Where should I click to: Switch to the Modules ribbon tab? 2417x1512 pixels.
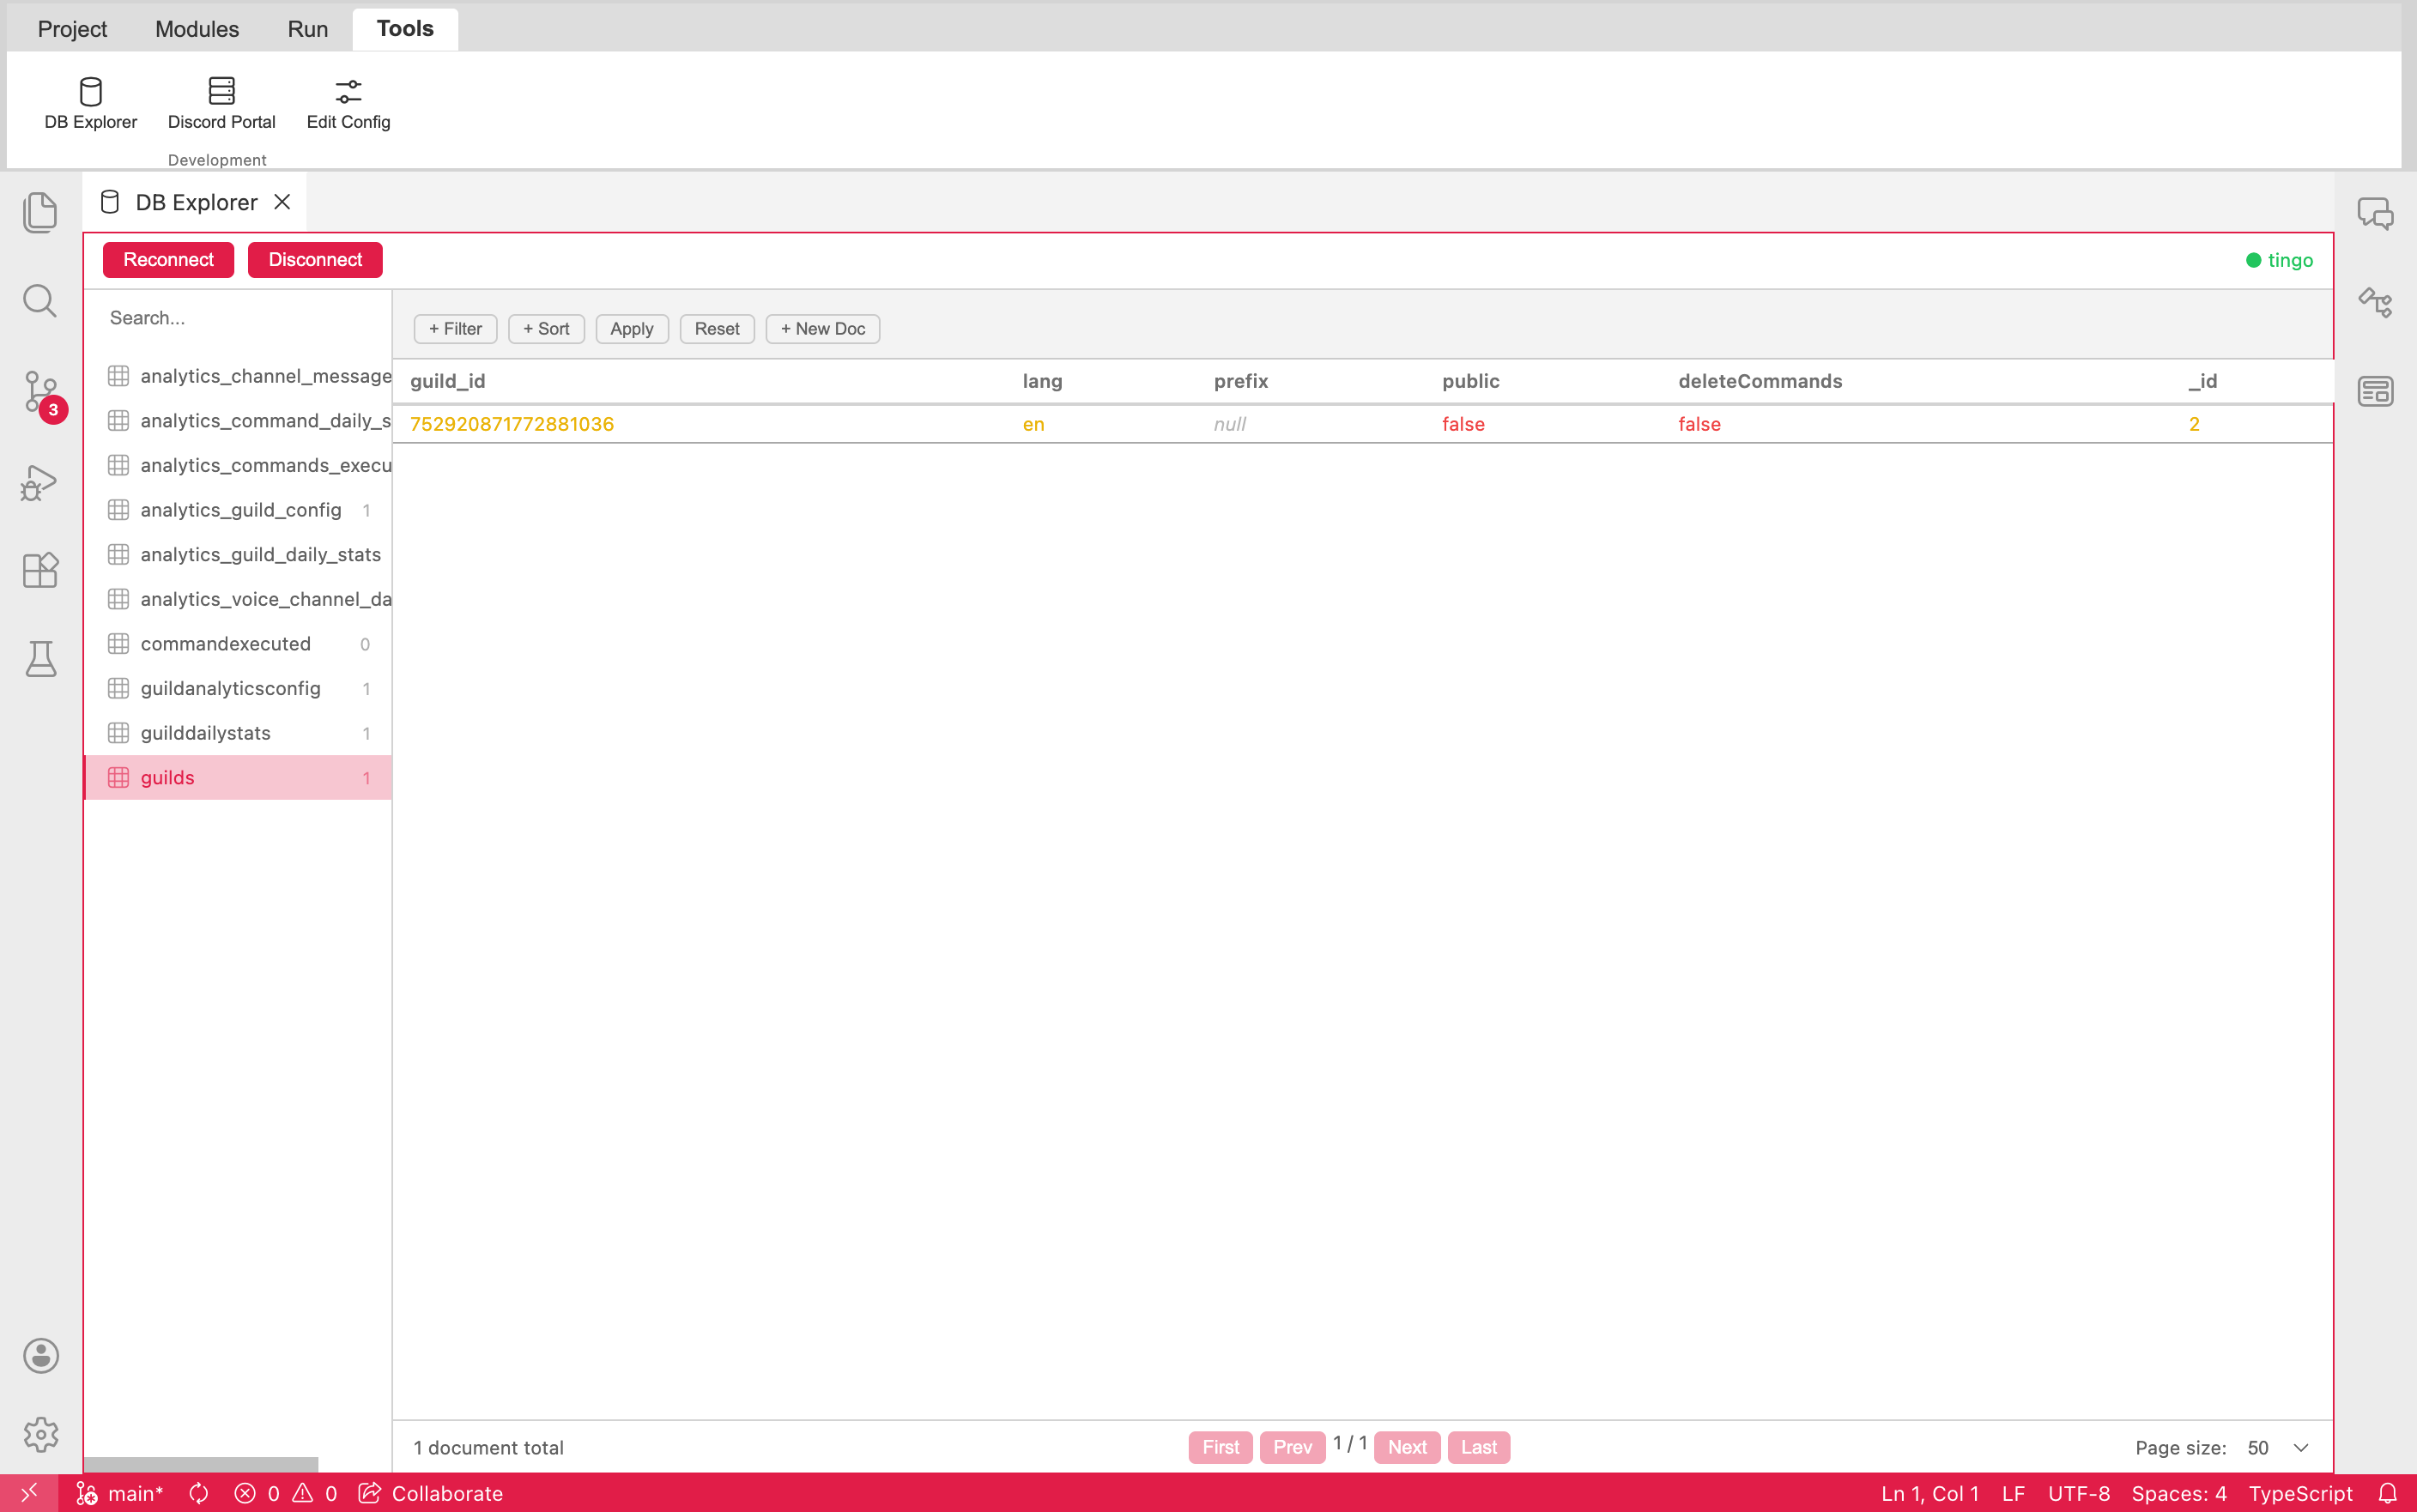(197, 29)
